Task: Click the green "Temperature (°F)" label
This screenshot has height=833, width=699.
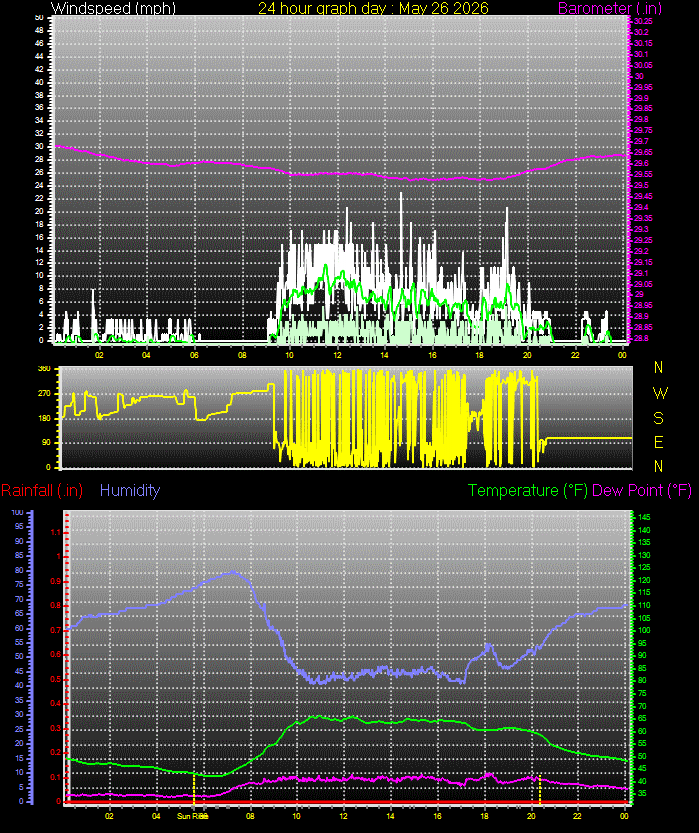Action: point(527,490)
